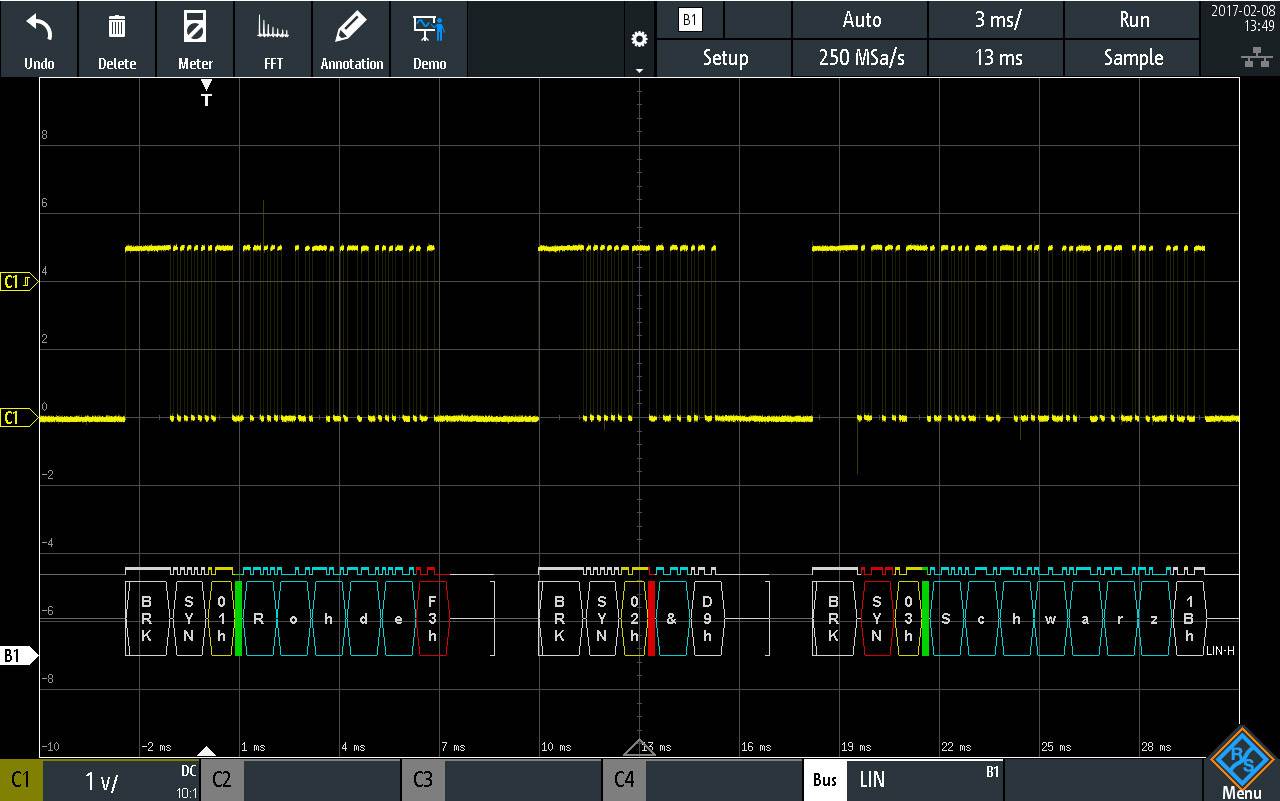Open the Sample acquisition mode selector
1280x801 pixels.
[x=1132, y=58]
